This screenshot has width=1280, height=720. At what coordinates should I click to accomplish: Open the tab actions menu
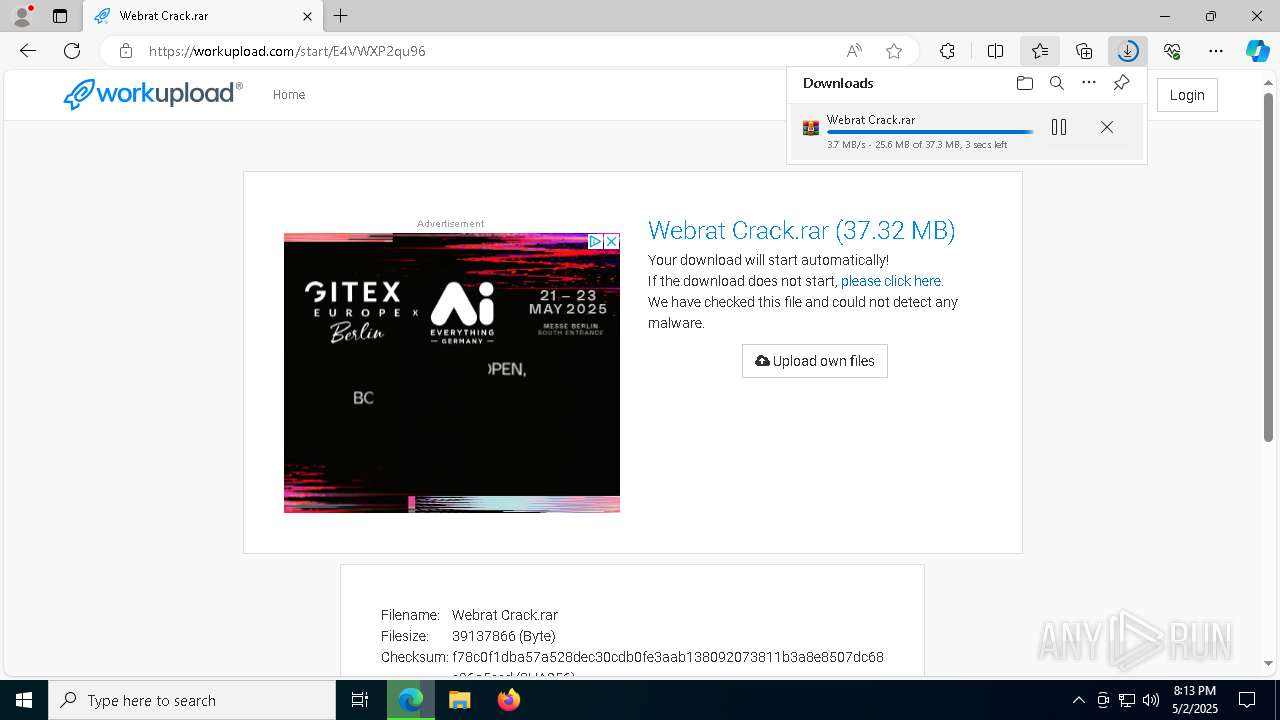pyautogui.click(x=60, y=16)
